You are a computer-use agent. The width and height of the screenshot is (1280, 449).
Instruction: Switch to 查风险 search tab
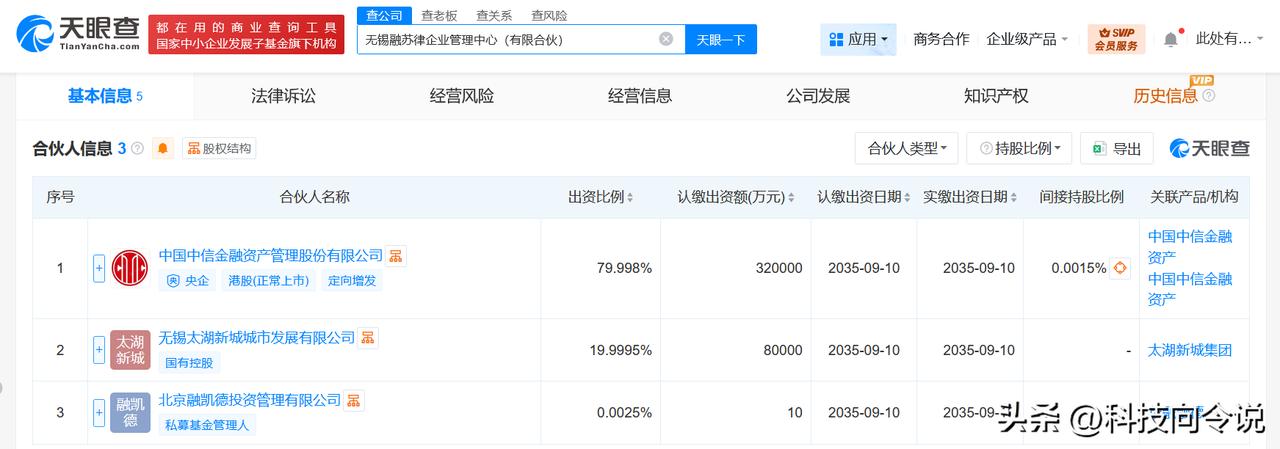549,15
